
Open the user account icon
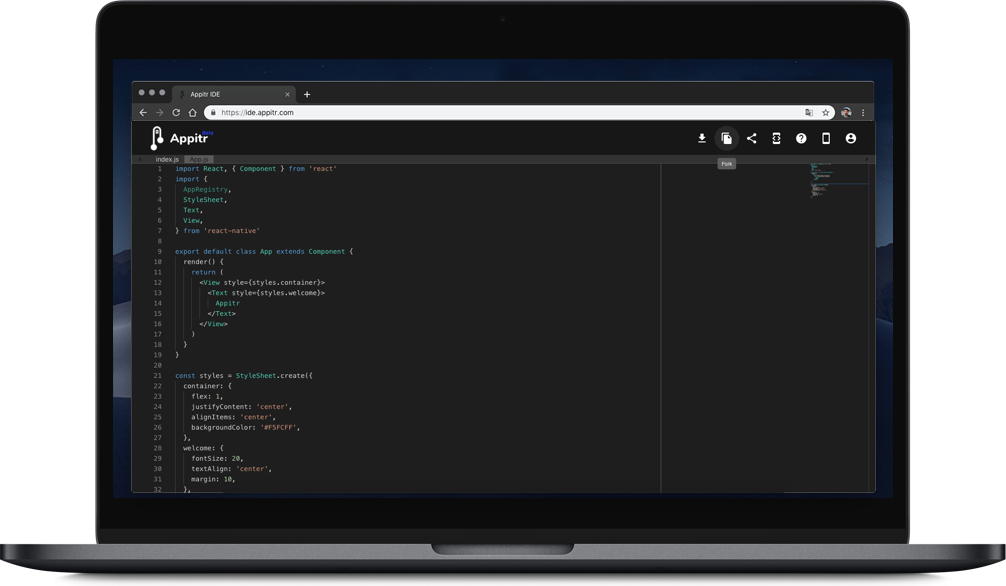tap(851, 138)
